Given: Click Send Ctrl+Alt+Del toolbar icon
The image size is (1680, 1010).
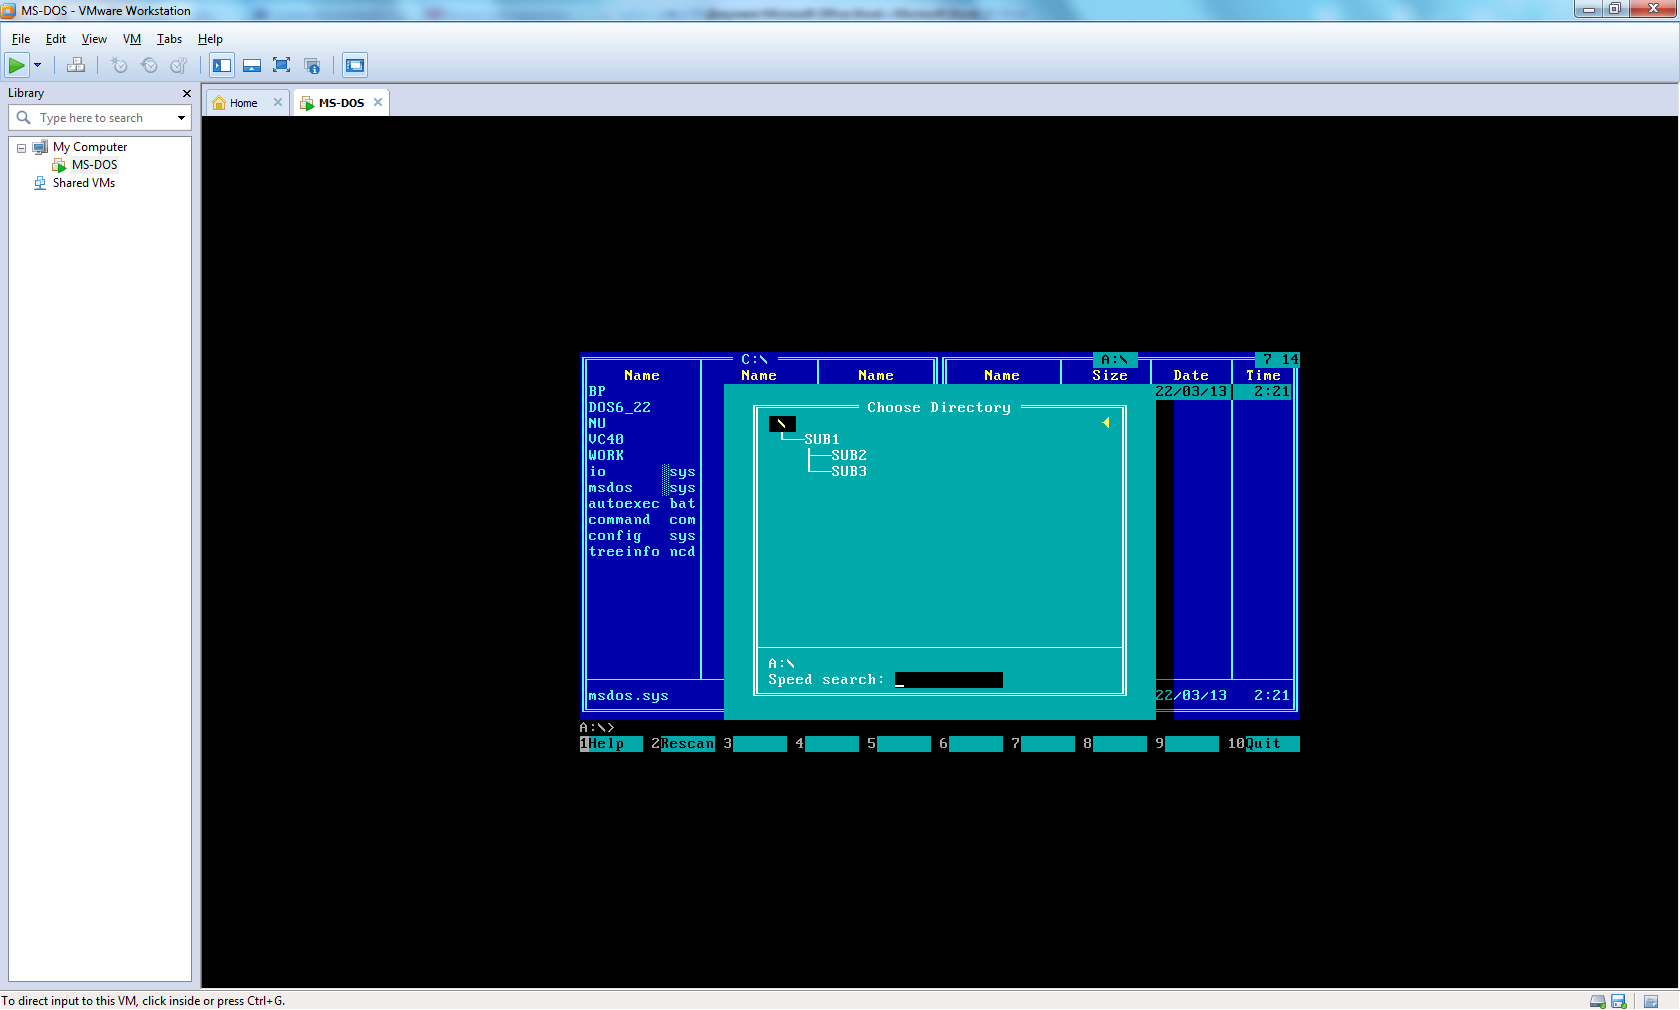Looking at the screenshot, I should (x=76, y=66).
